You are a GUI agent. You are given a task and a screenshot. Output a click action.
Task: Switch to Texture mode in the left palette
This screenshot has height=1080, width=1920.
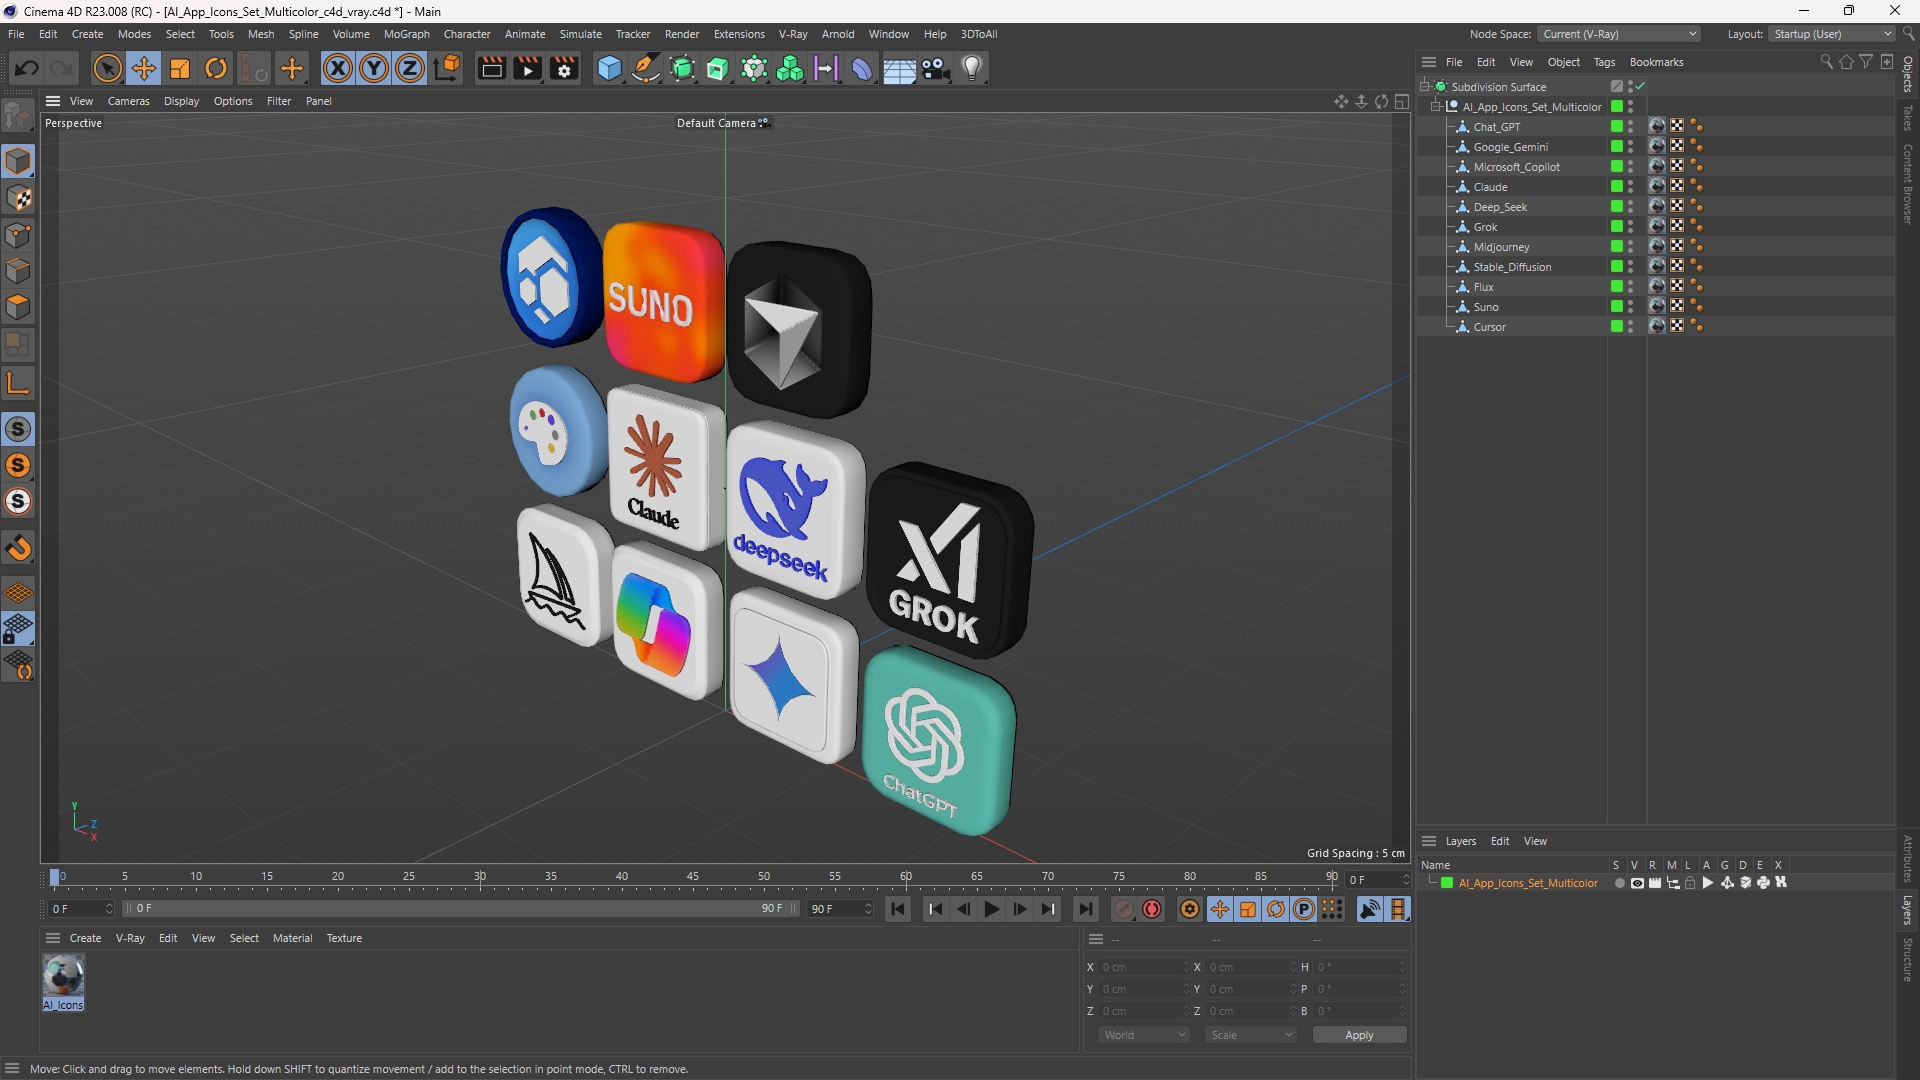tap(18, 198)
